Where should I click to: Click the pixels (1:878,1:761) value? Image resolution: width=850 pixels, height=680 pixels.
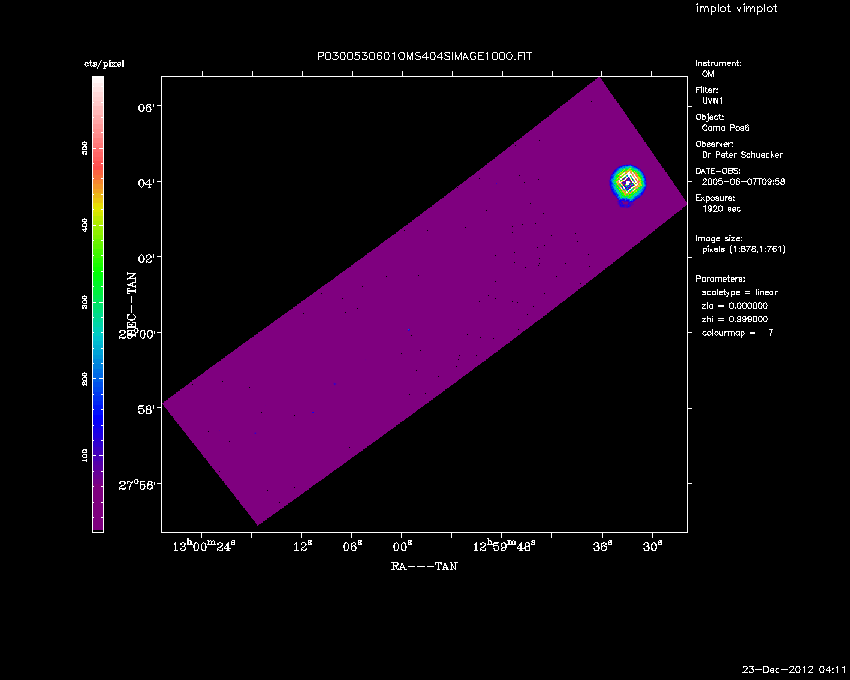pos(744,249)
